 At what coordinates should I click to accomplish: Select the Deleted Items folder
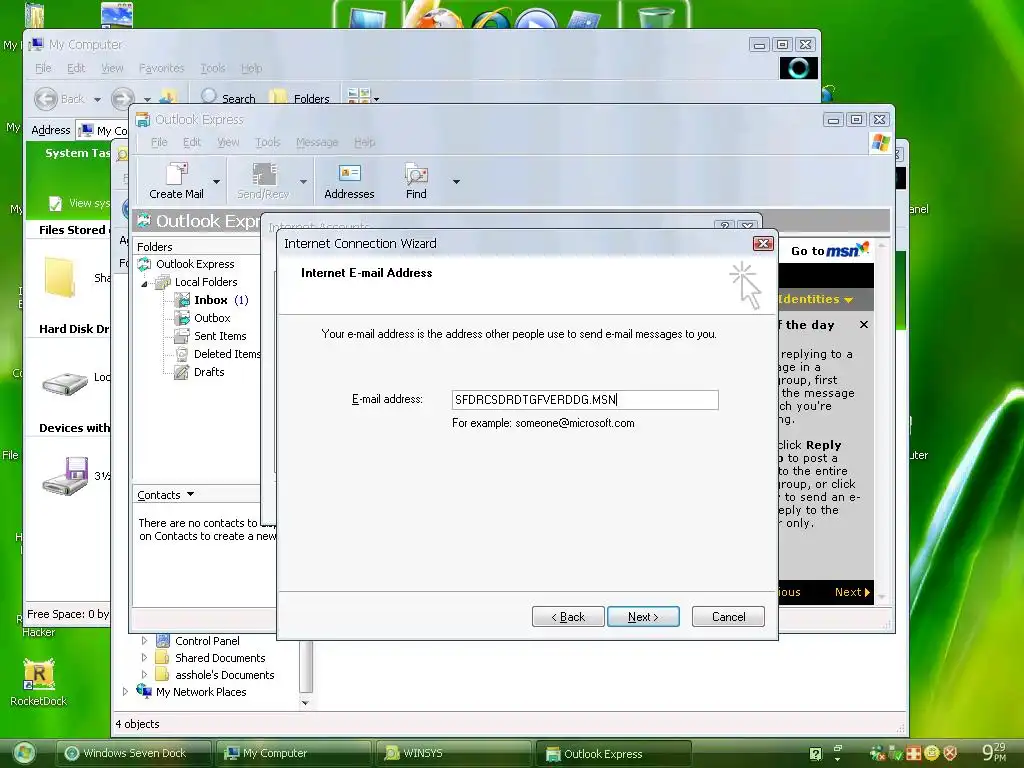[x=226, y=354]
